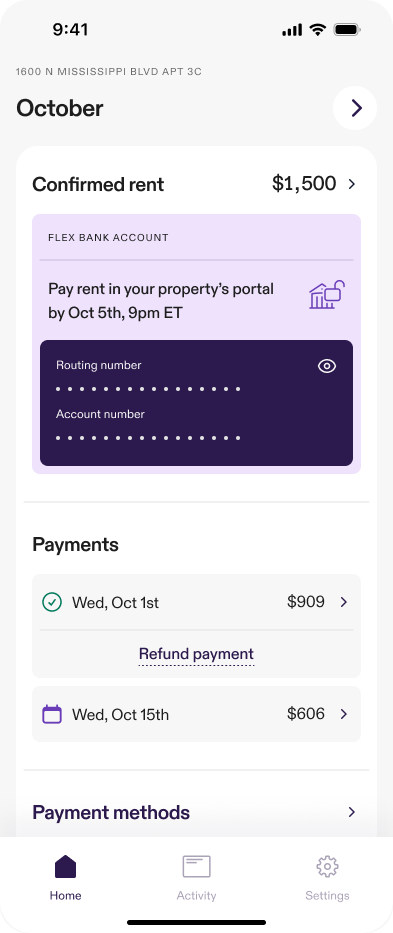
Task: Open the Activity card icon
Action: click(x=196, y=866)
